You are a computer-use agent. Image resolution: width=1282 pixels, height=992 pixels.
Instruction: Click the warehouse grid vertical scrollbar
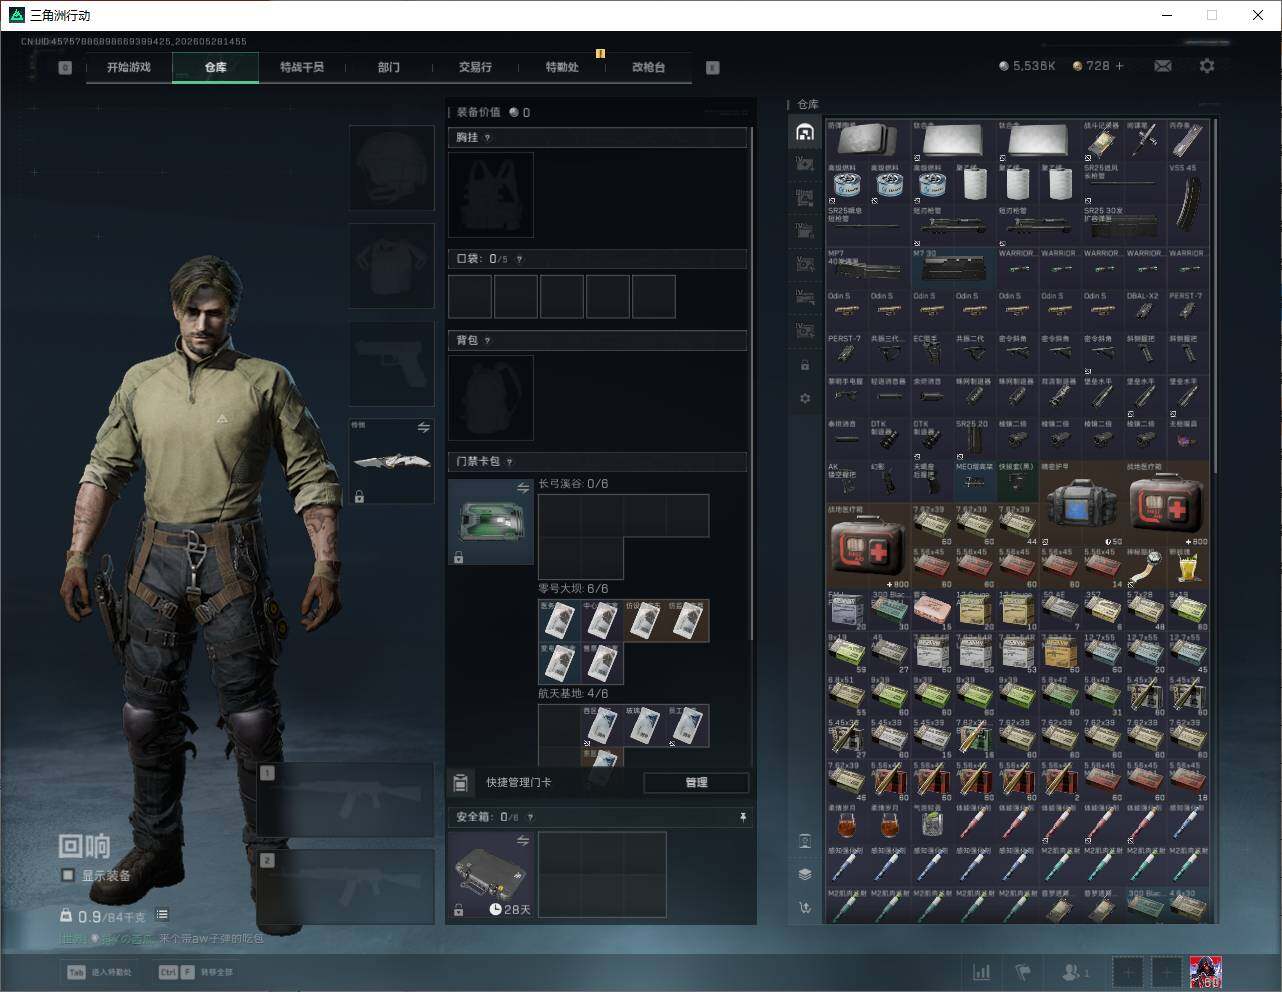(1215, 295)
